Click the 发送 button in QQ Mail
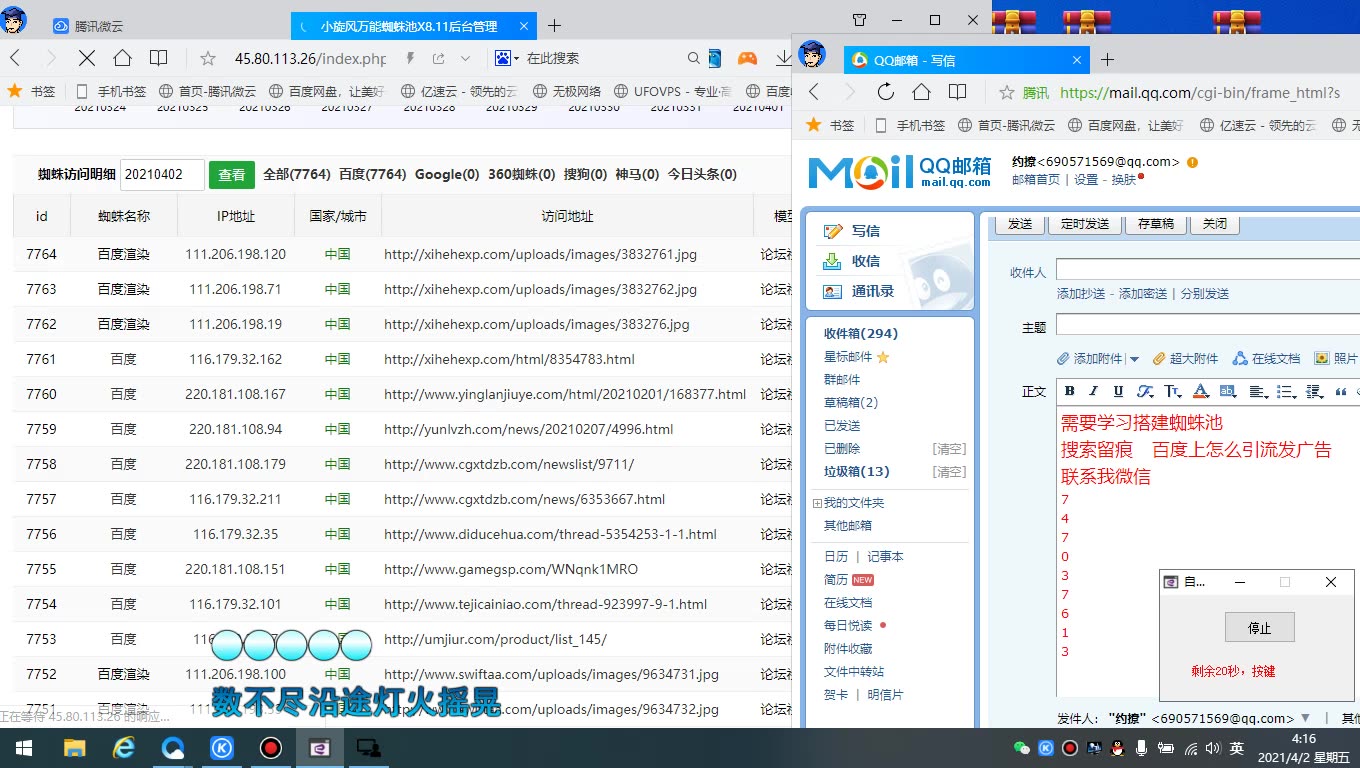This screenshot has width=1360, height=768. coord(1020,224)
